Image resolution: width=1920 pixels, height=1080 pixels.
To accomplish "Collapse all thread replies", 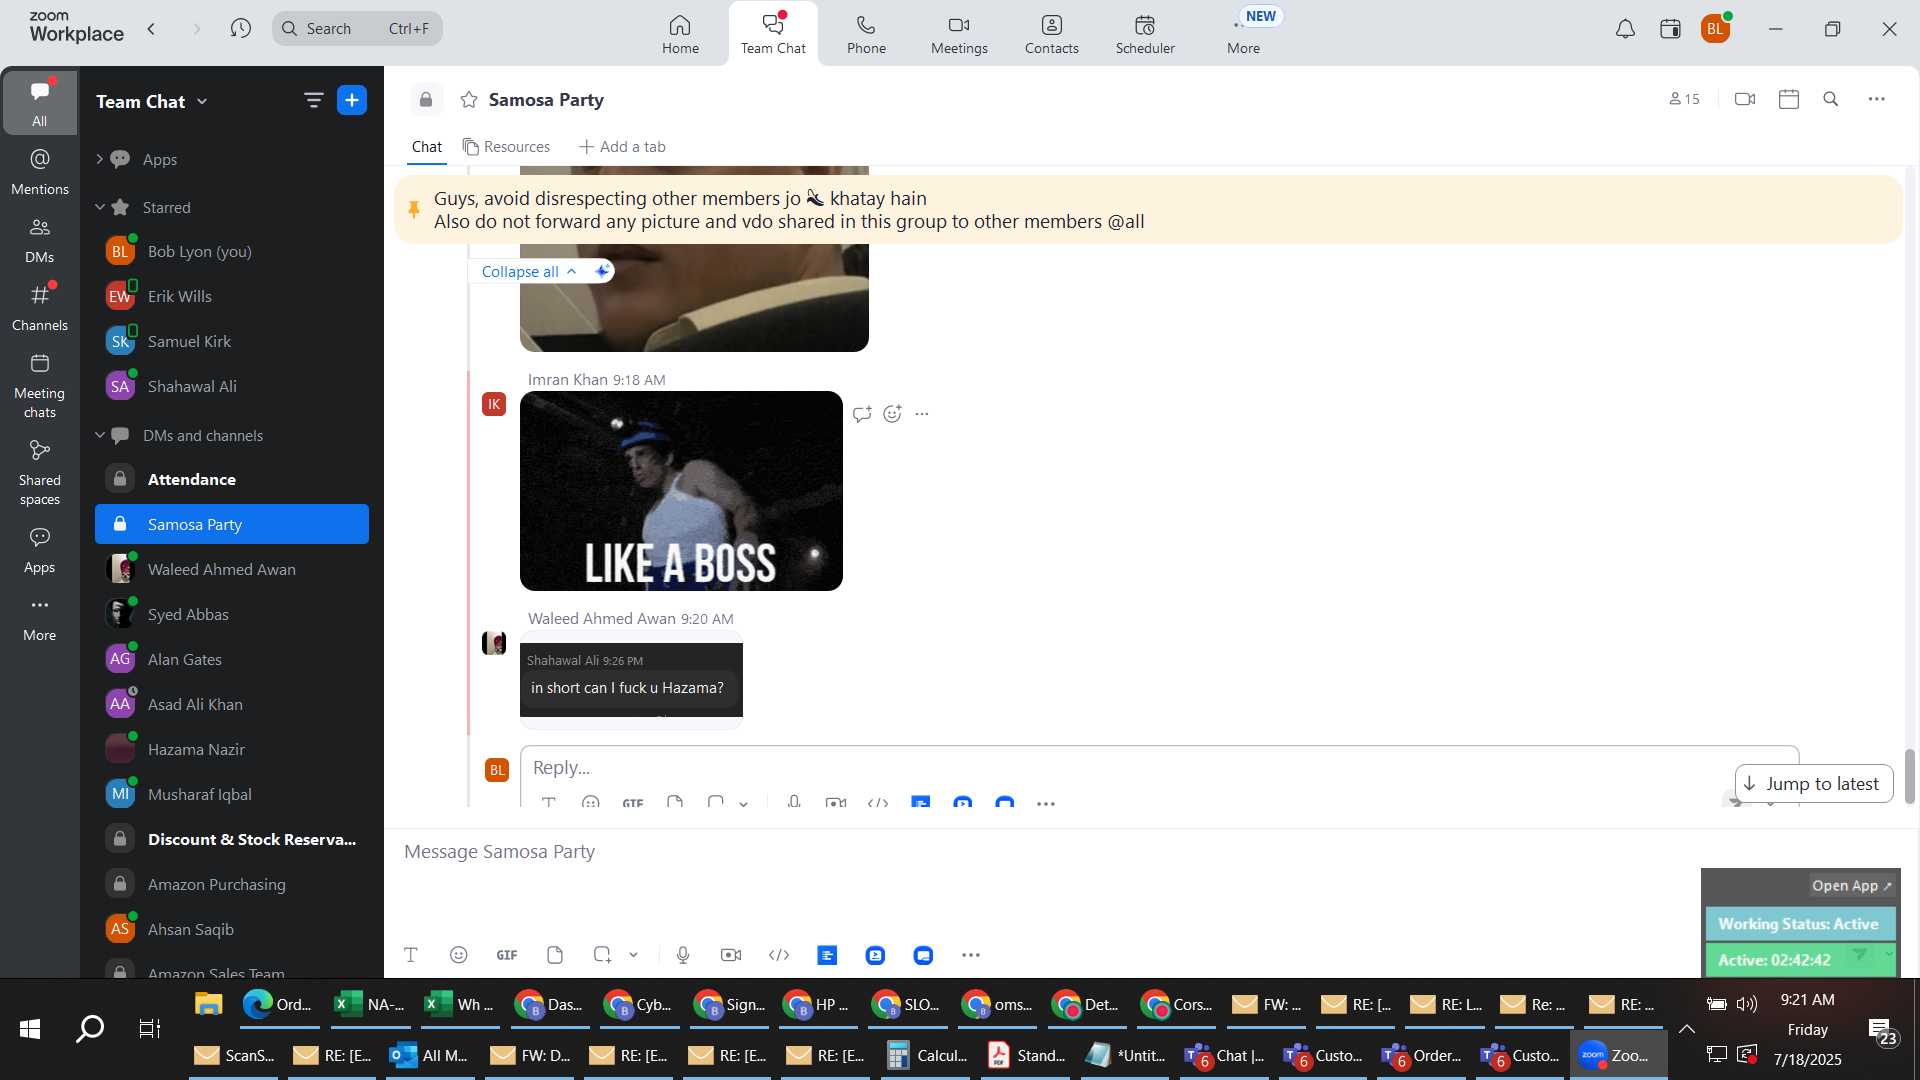I will coord(529,271).
